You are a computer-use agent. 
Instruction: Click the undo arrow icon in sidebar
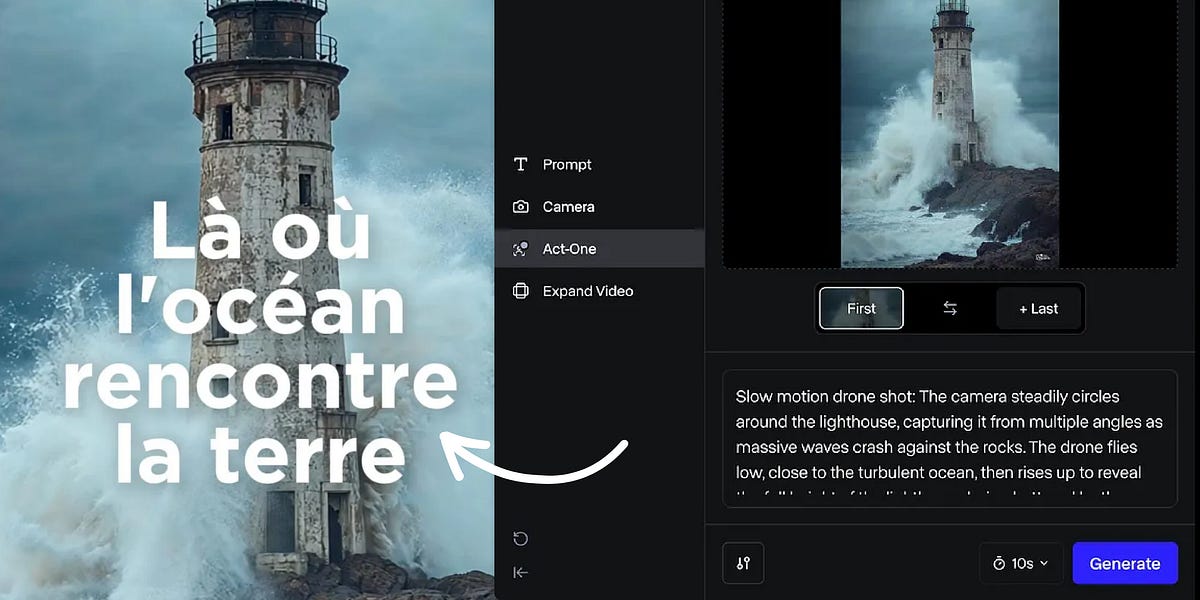point(520,539)
